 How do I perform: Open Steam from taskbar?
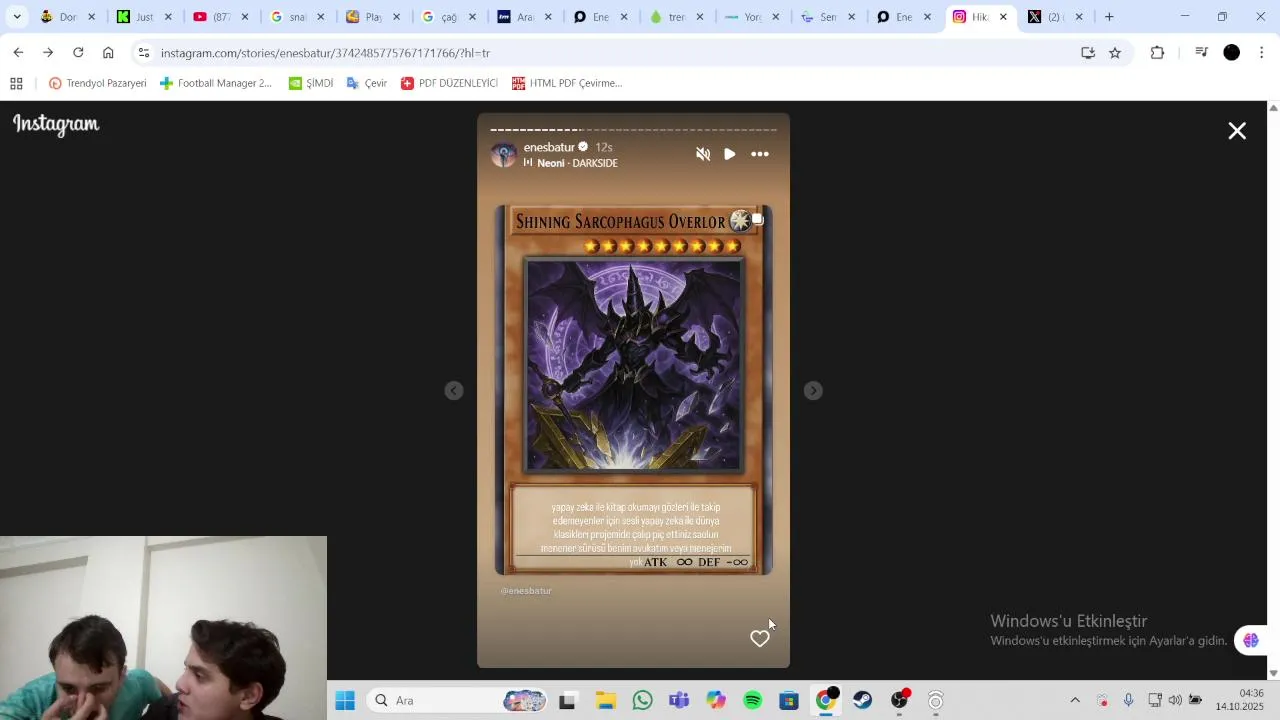(862, 701)
